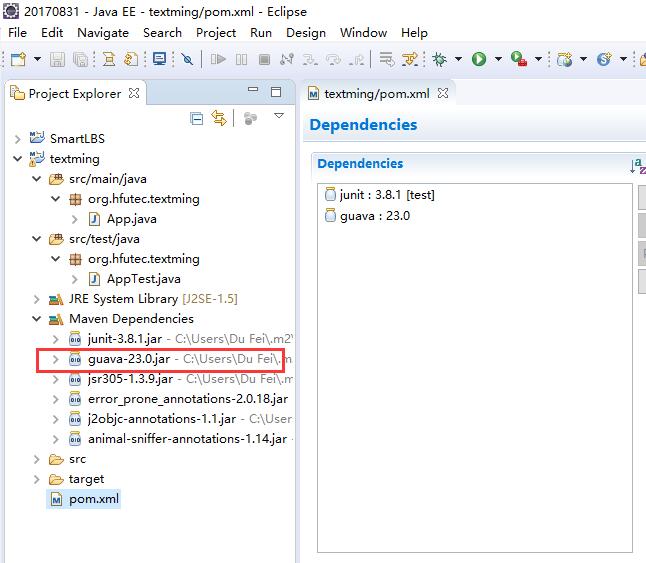646x563 pixels.
Task: Click the New Server toolbar icon
Action: click(x=564, y=59)
